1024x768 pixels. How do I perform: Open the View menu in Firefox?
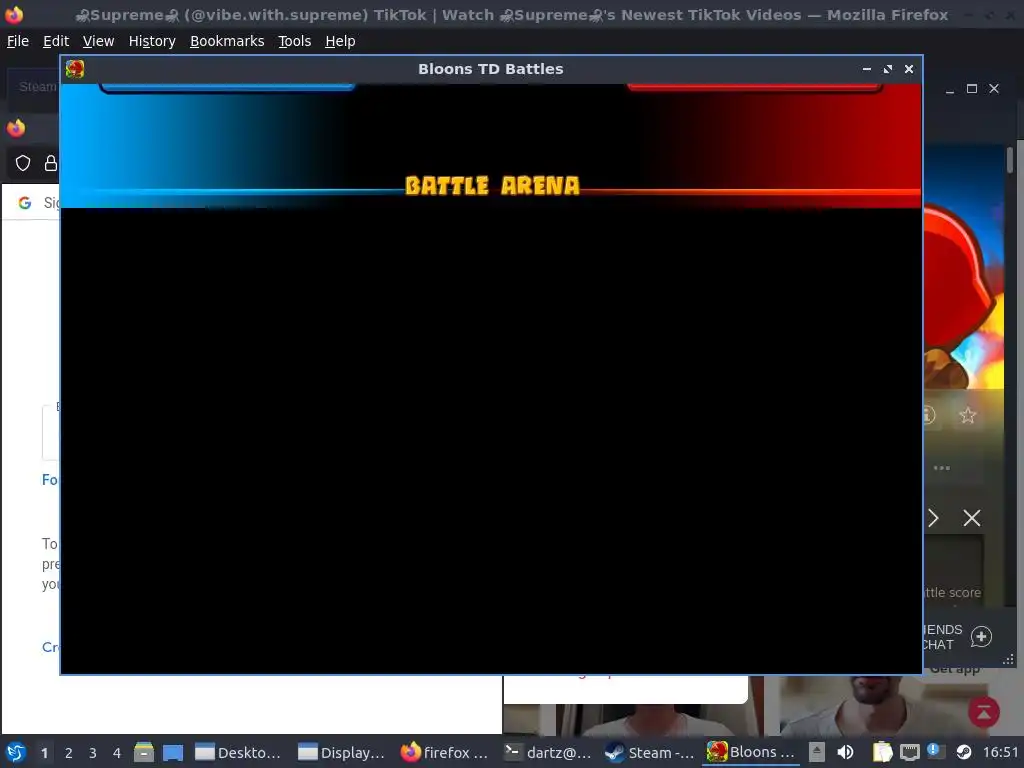tap(98, 41)
